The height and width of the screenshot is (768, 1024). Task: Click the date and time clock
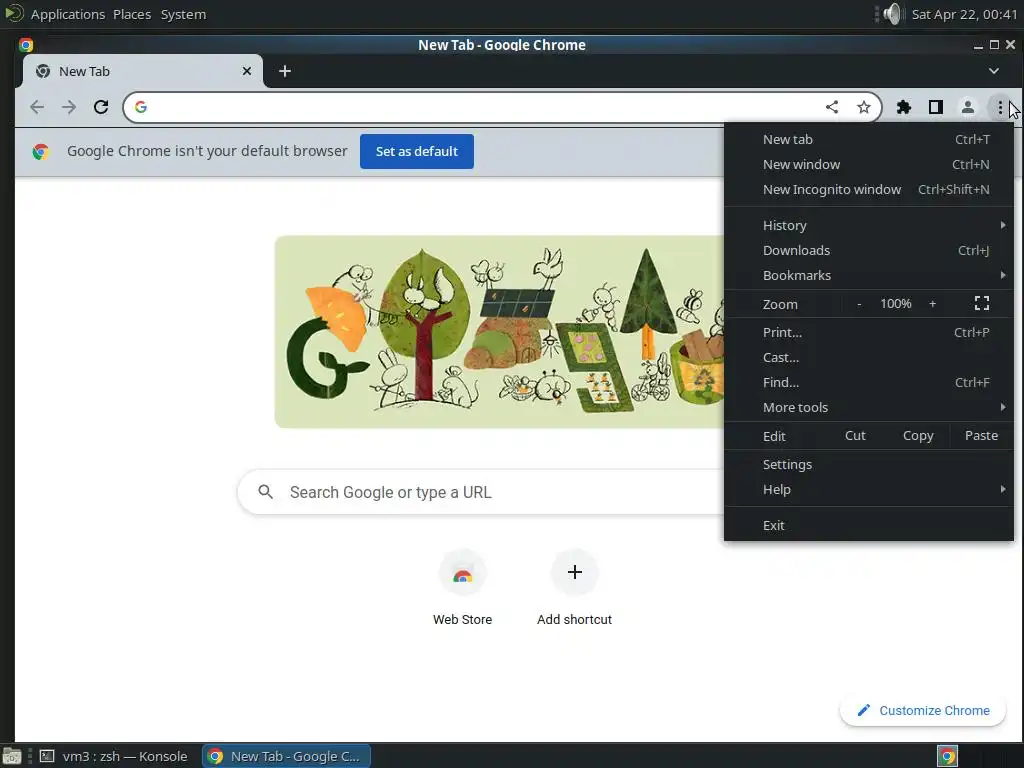[x=964, y=14]
